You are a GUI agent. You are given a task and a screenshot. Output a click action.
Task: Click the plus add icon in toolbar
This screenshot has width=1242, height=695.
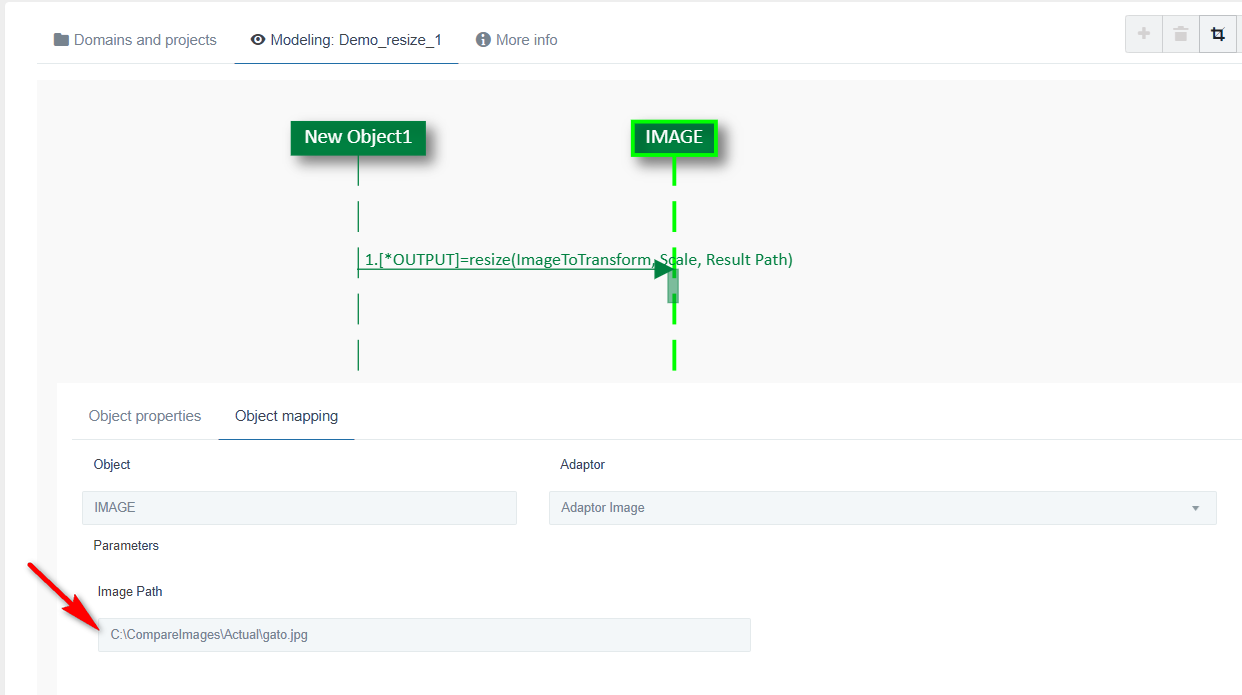pos(1144,34)
